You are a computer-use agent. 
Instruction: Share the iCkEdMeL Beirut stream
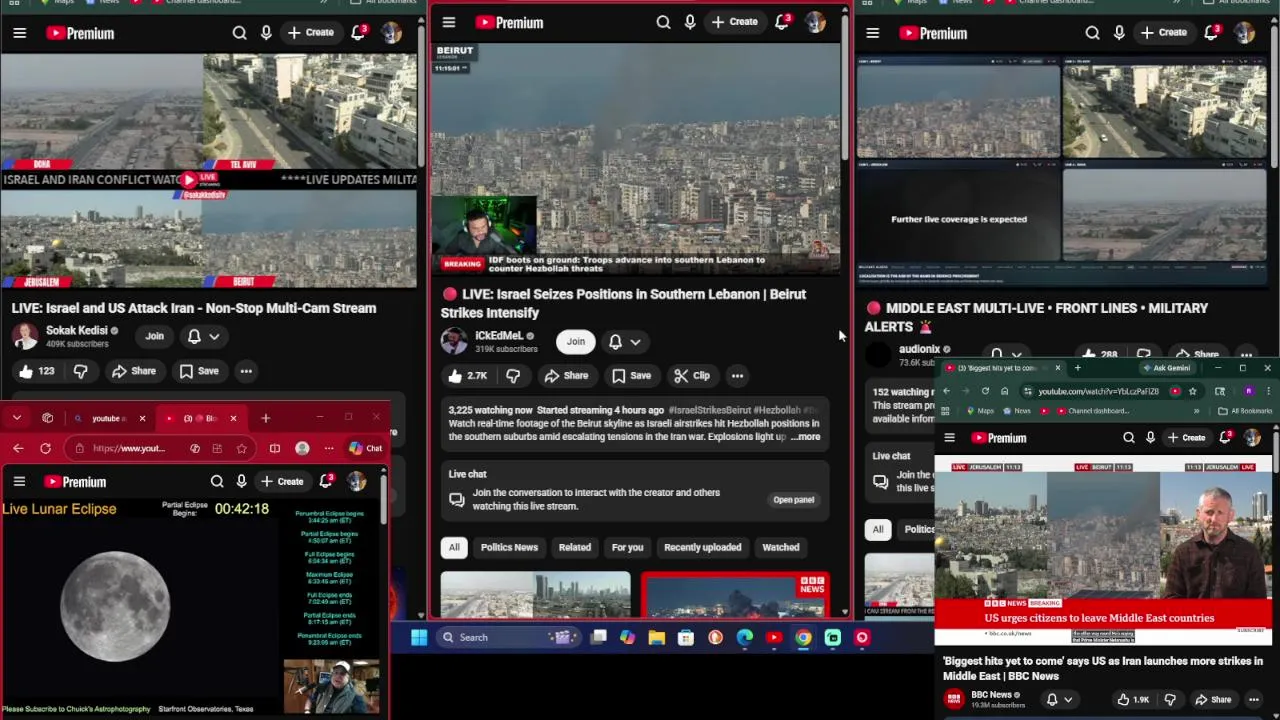tap(566, 375)
